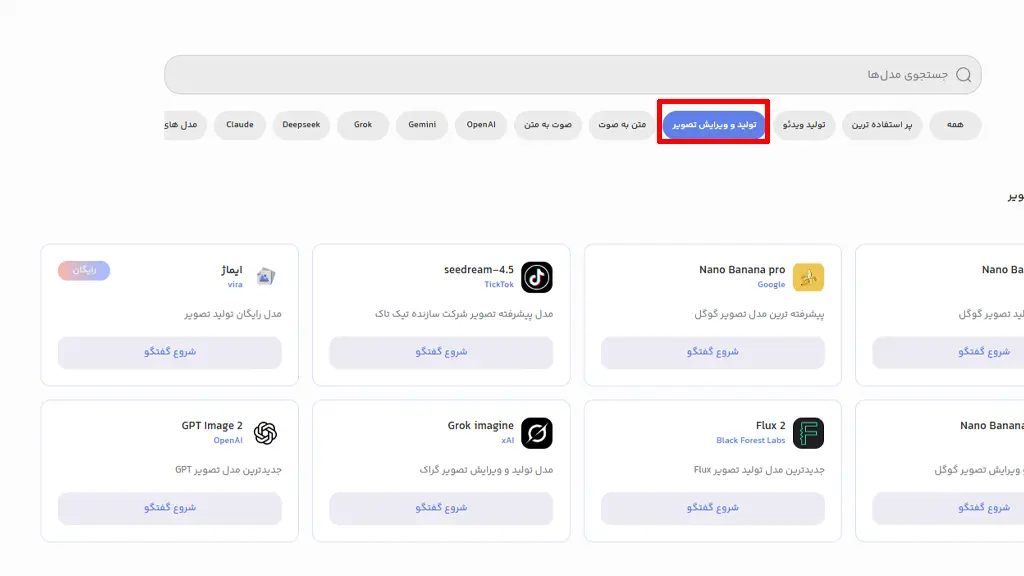
Task: Open the OpenAI provider link under GPT Image 2
Action: pyautogui.click(x=228, y=440)
